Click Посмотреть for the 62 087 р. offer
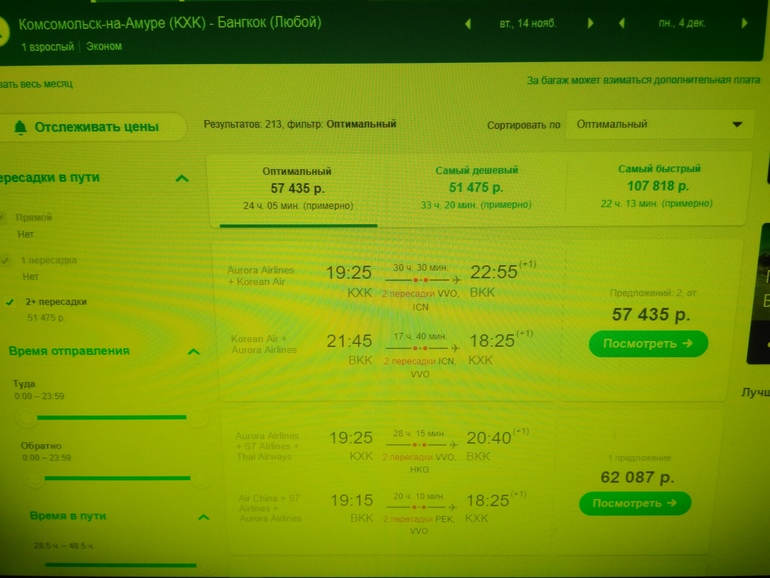The width and height of the screenshot is (770, 578). [x=634, y=503]
